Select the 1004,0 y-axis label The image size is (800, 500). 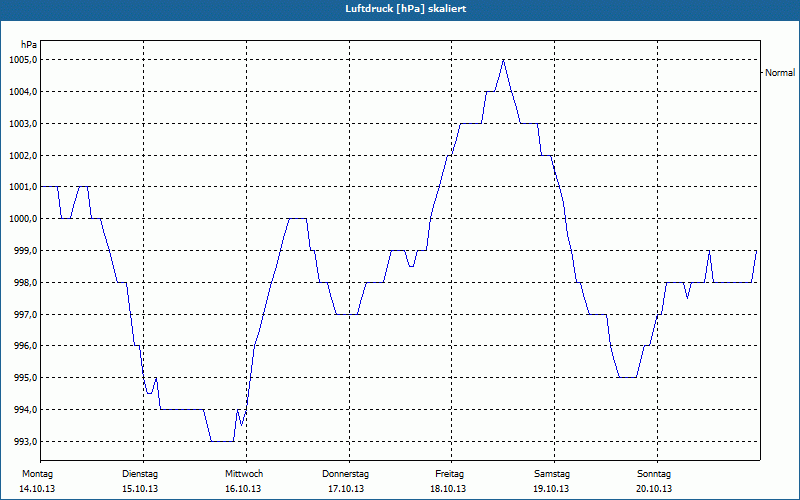click(23, 92)
